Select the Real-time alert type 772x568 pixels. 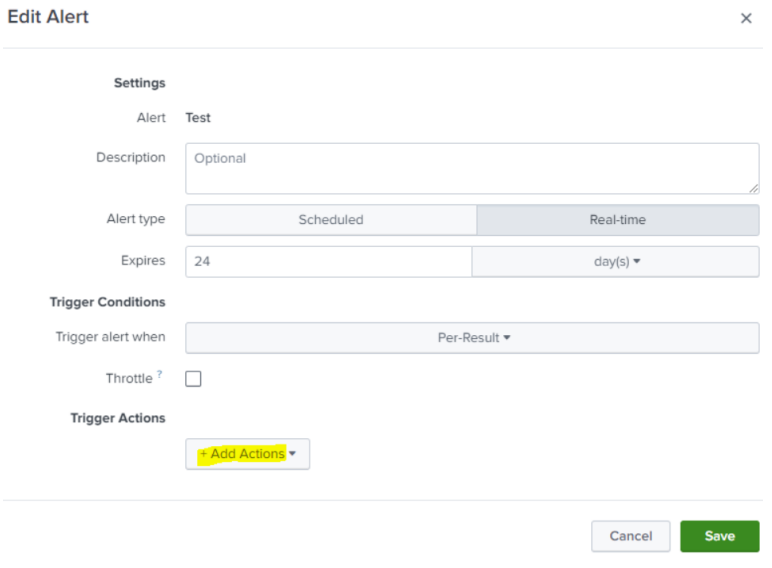617,220
